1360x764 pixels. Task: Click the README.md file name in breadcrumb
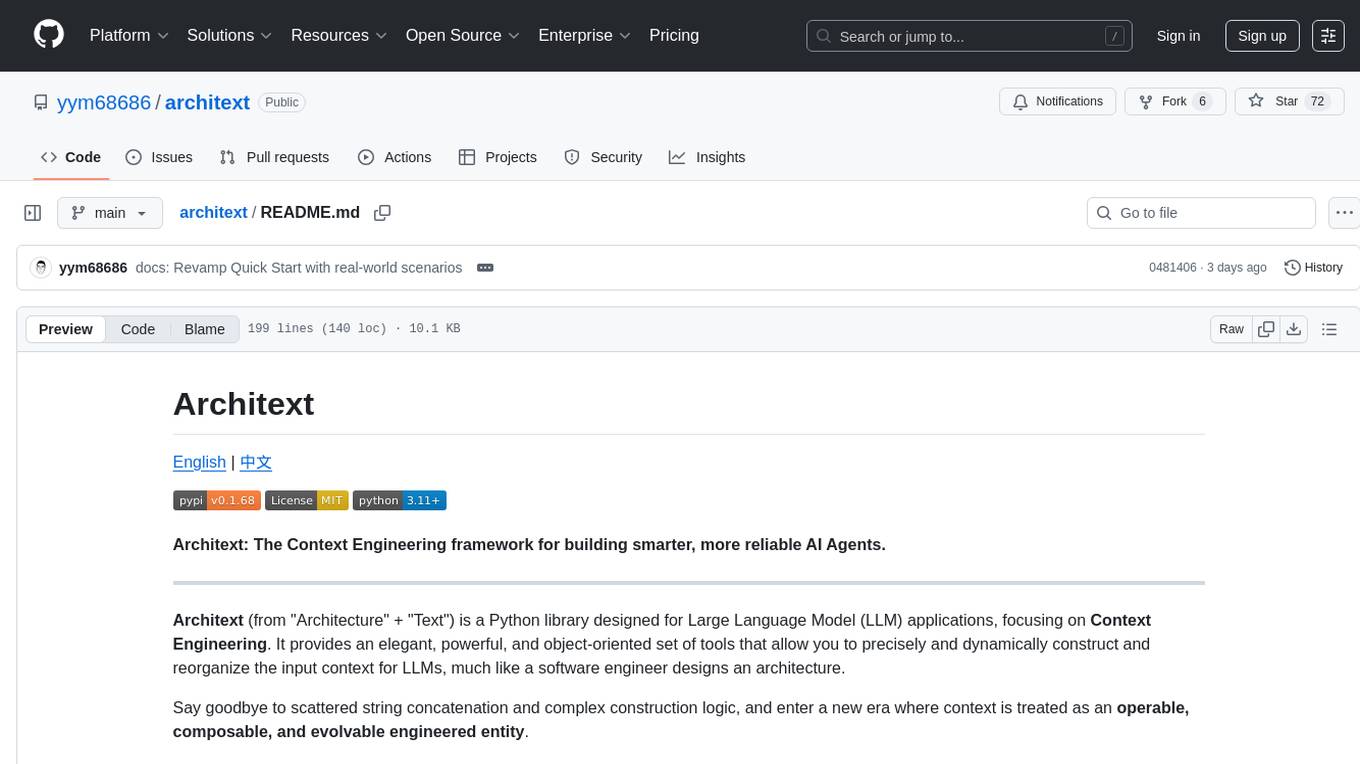pos(310,212)
